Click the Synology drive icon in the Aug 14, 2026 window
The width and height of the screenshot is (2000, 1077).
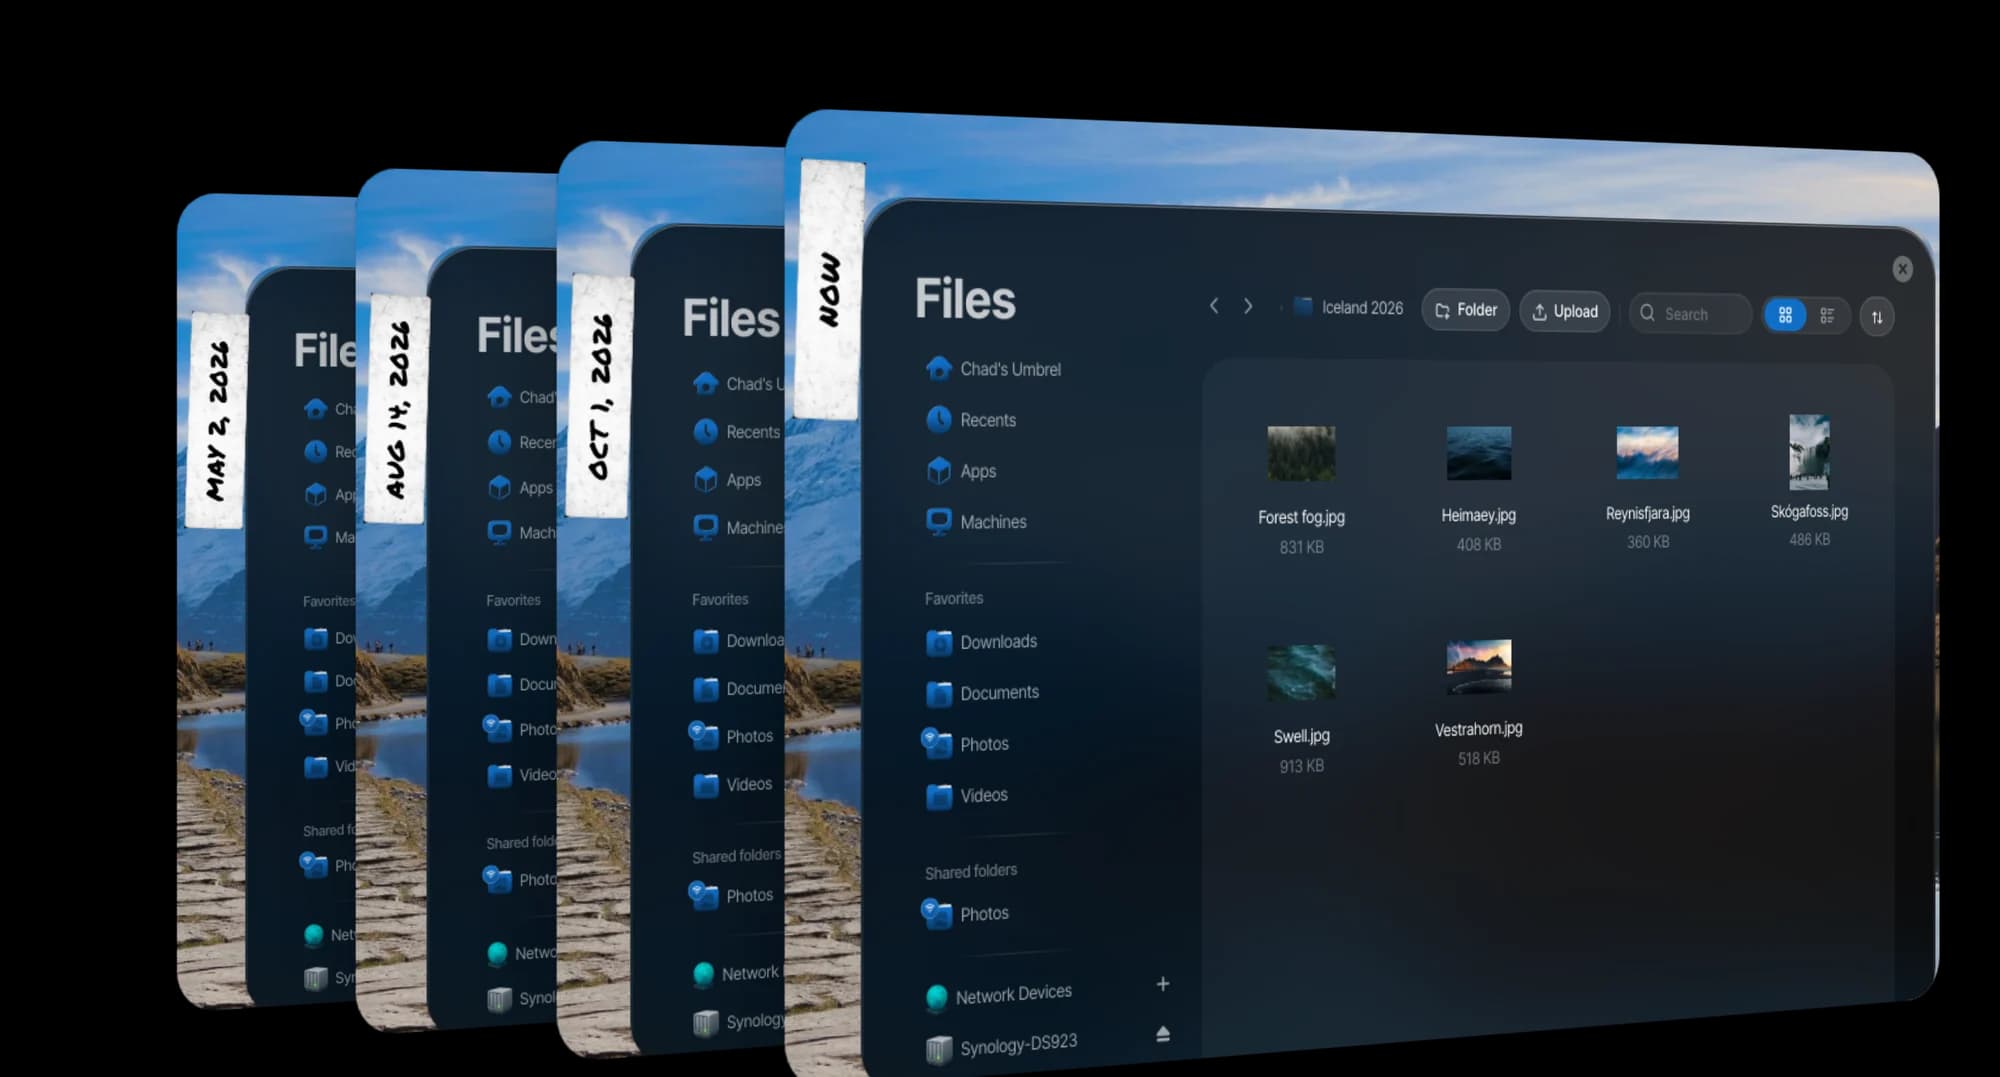coord(499,998)
